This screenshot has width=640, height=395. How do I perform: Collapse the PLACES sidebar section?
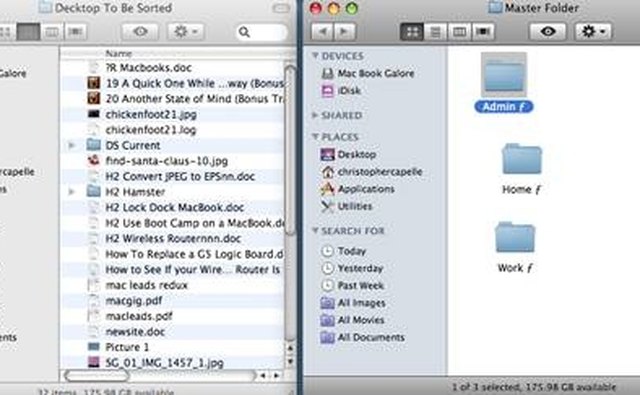click(x=315, y=136)
